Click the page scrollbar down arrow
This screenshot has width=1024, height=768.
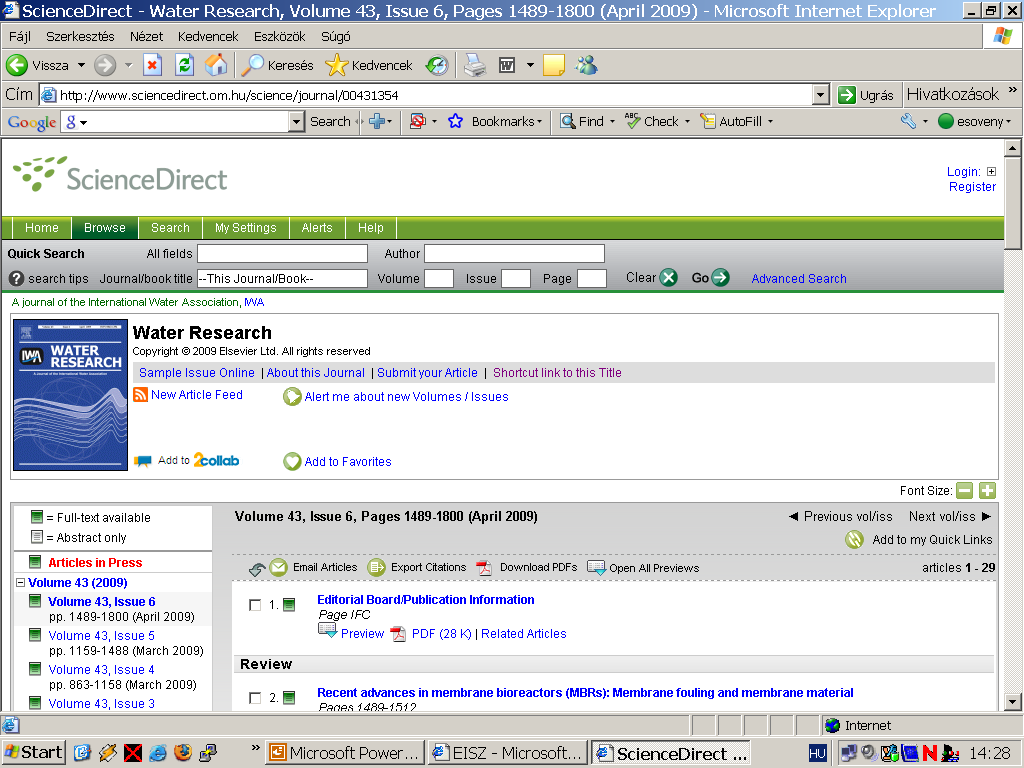click(1012, 702)
